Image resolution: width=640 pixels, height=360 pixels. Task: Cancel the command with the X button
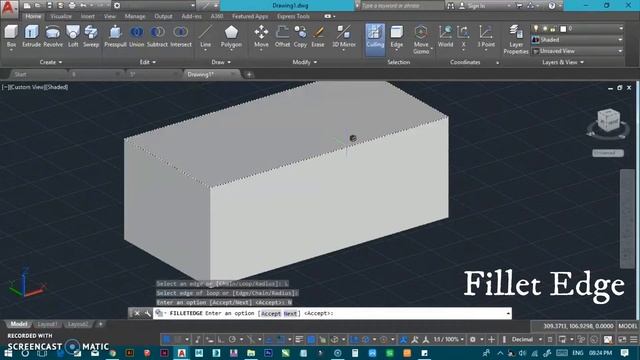coord(137,313)
